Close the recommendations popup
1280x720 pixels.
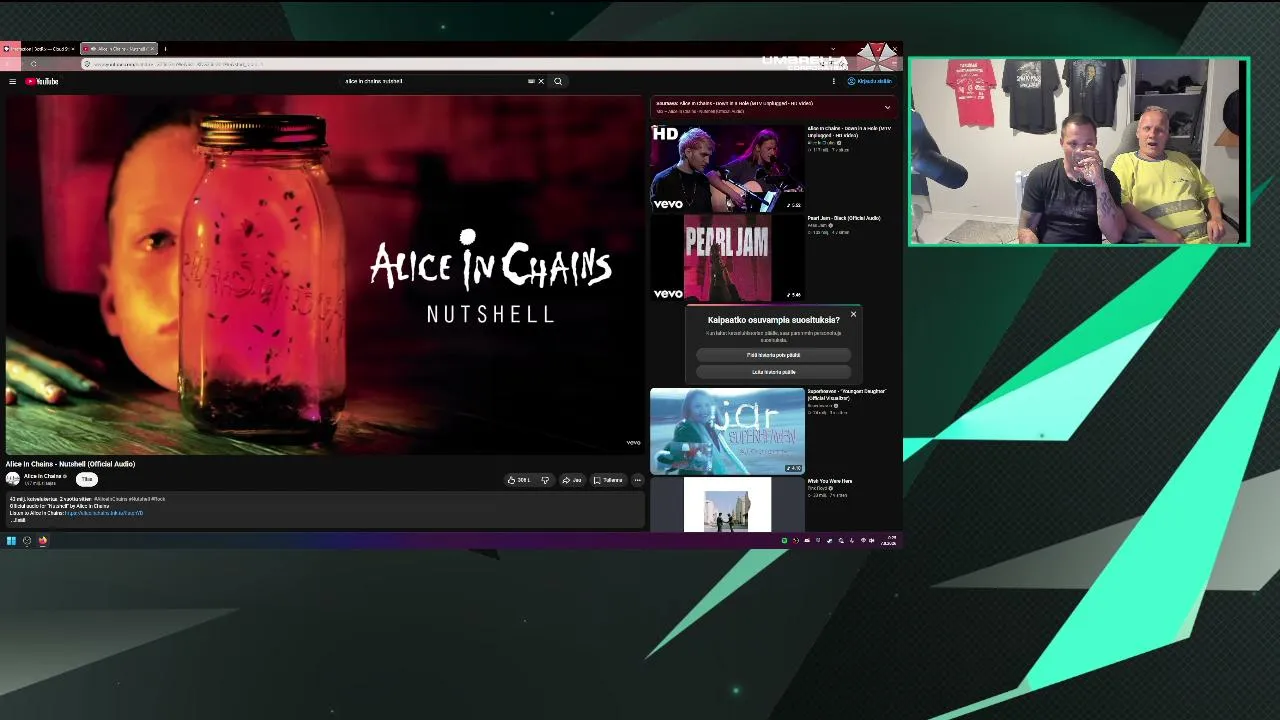pos(853,314)
